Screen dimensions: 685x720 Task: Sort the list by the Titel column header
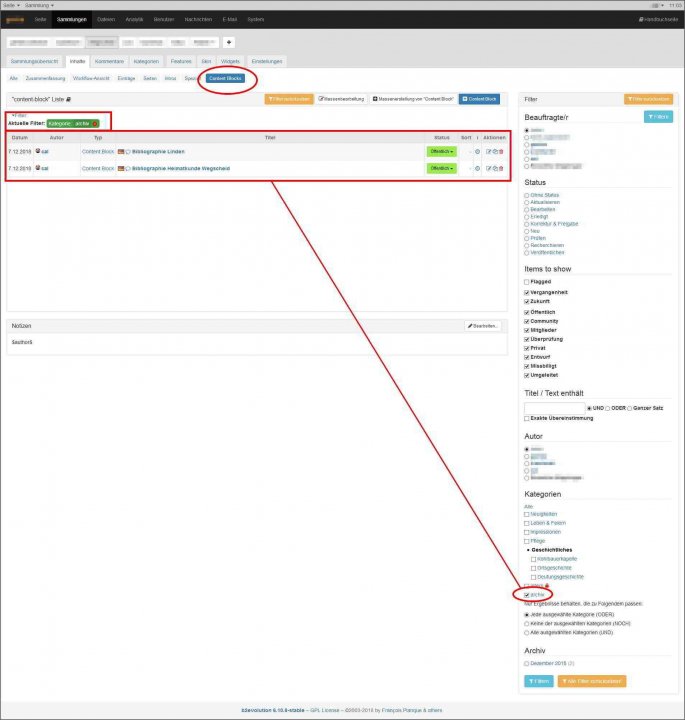click(270, 138)
